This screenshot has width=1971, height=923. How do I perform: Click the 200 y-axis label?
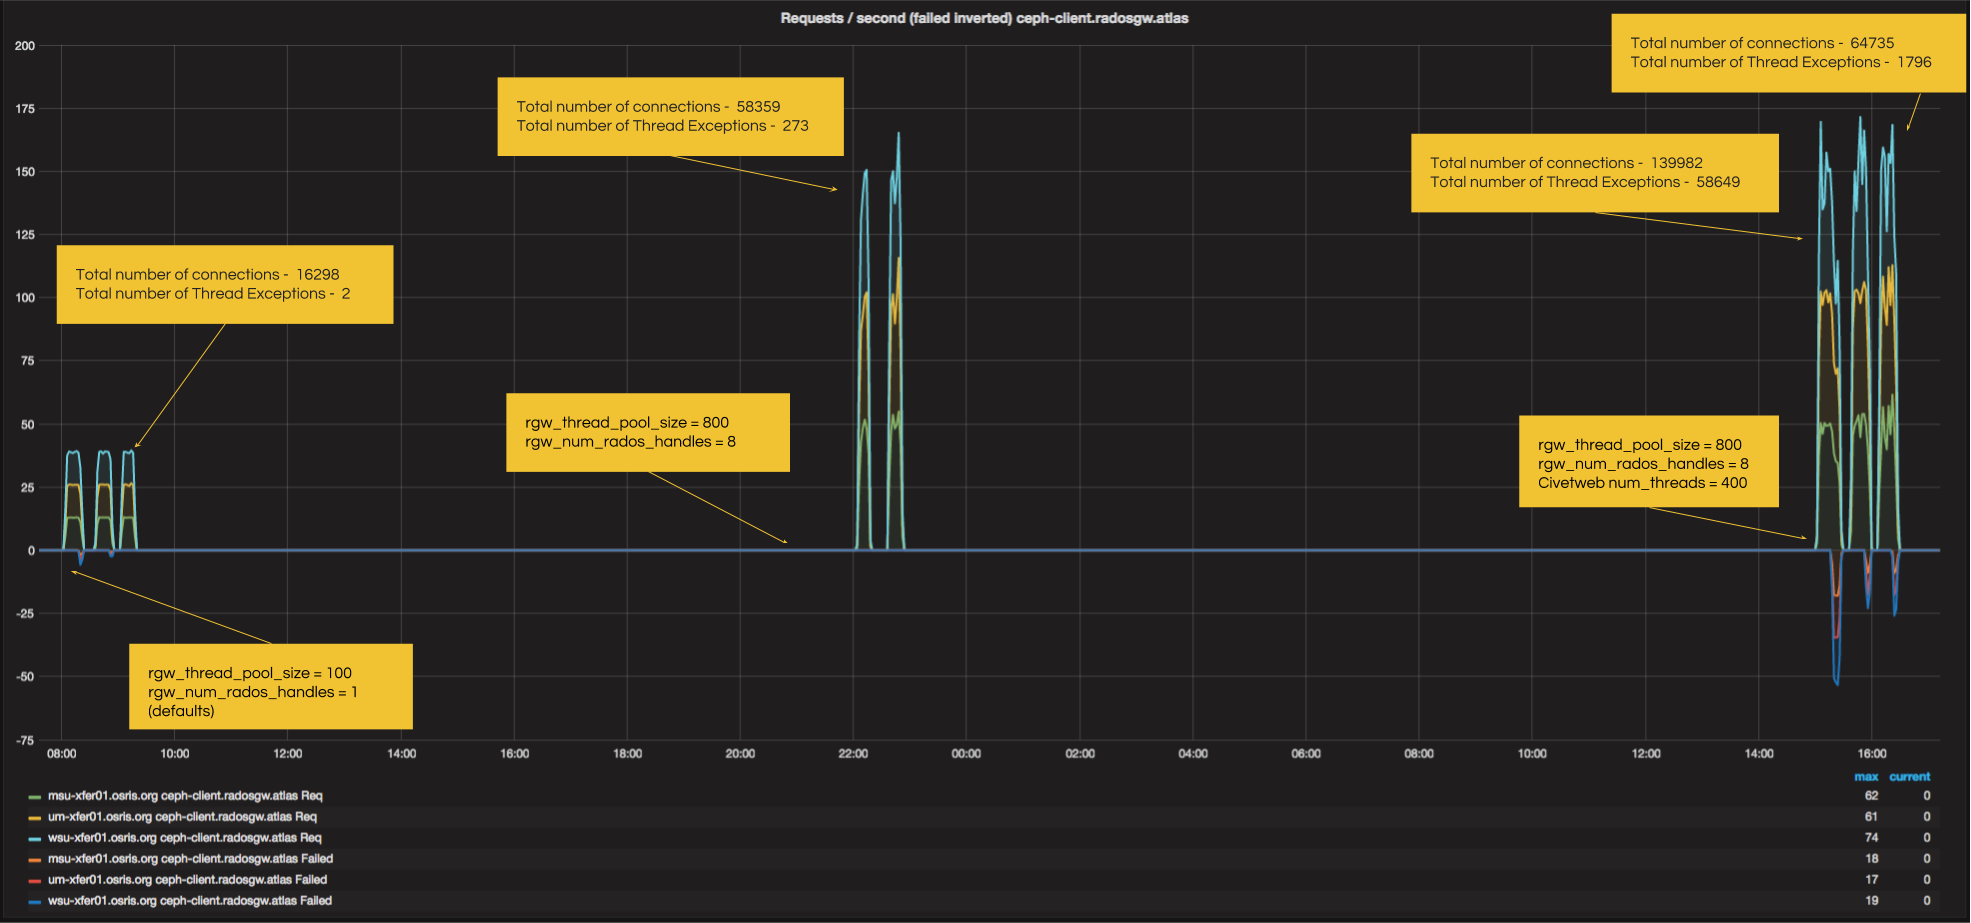(25, 46)
